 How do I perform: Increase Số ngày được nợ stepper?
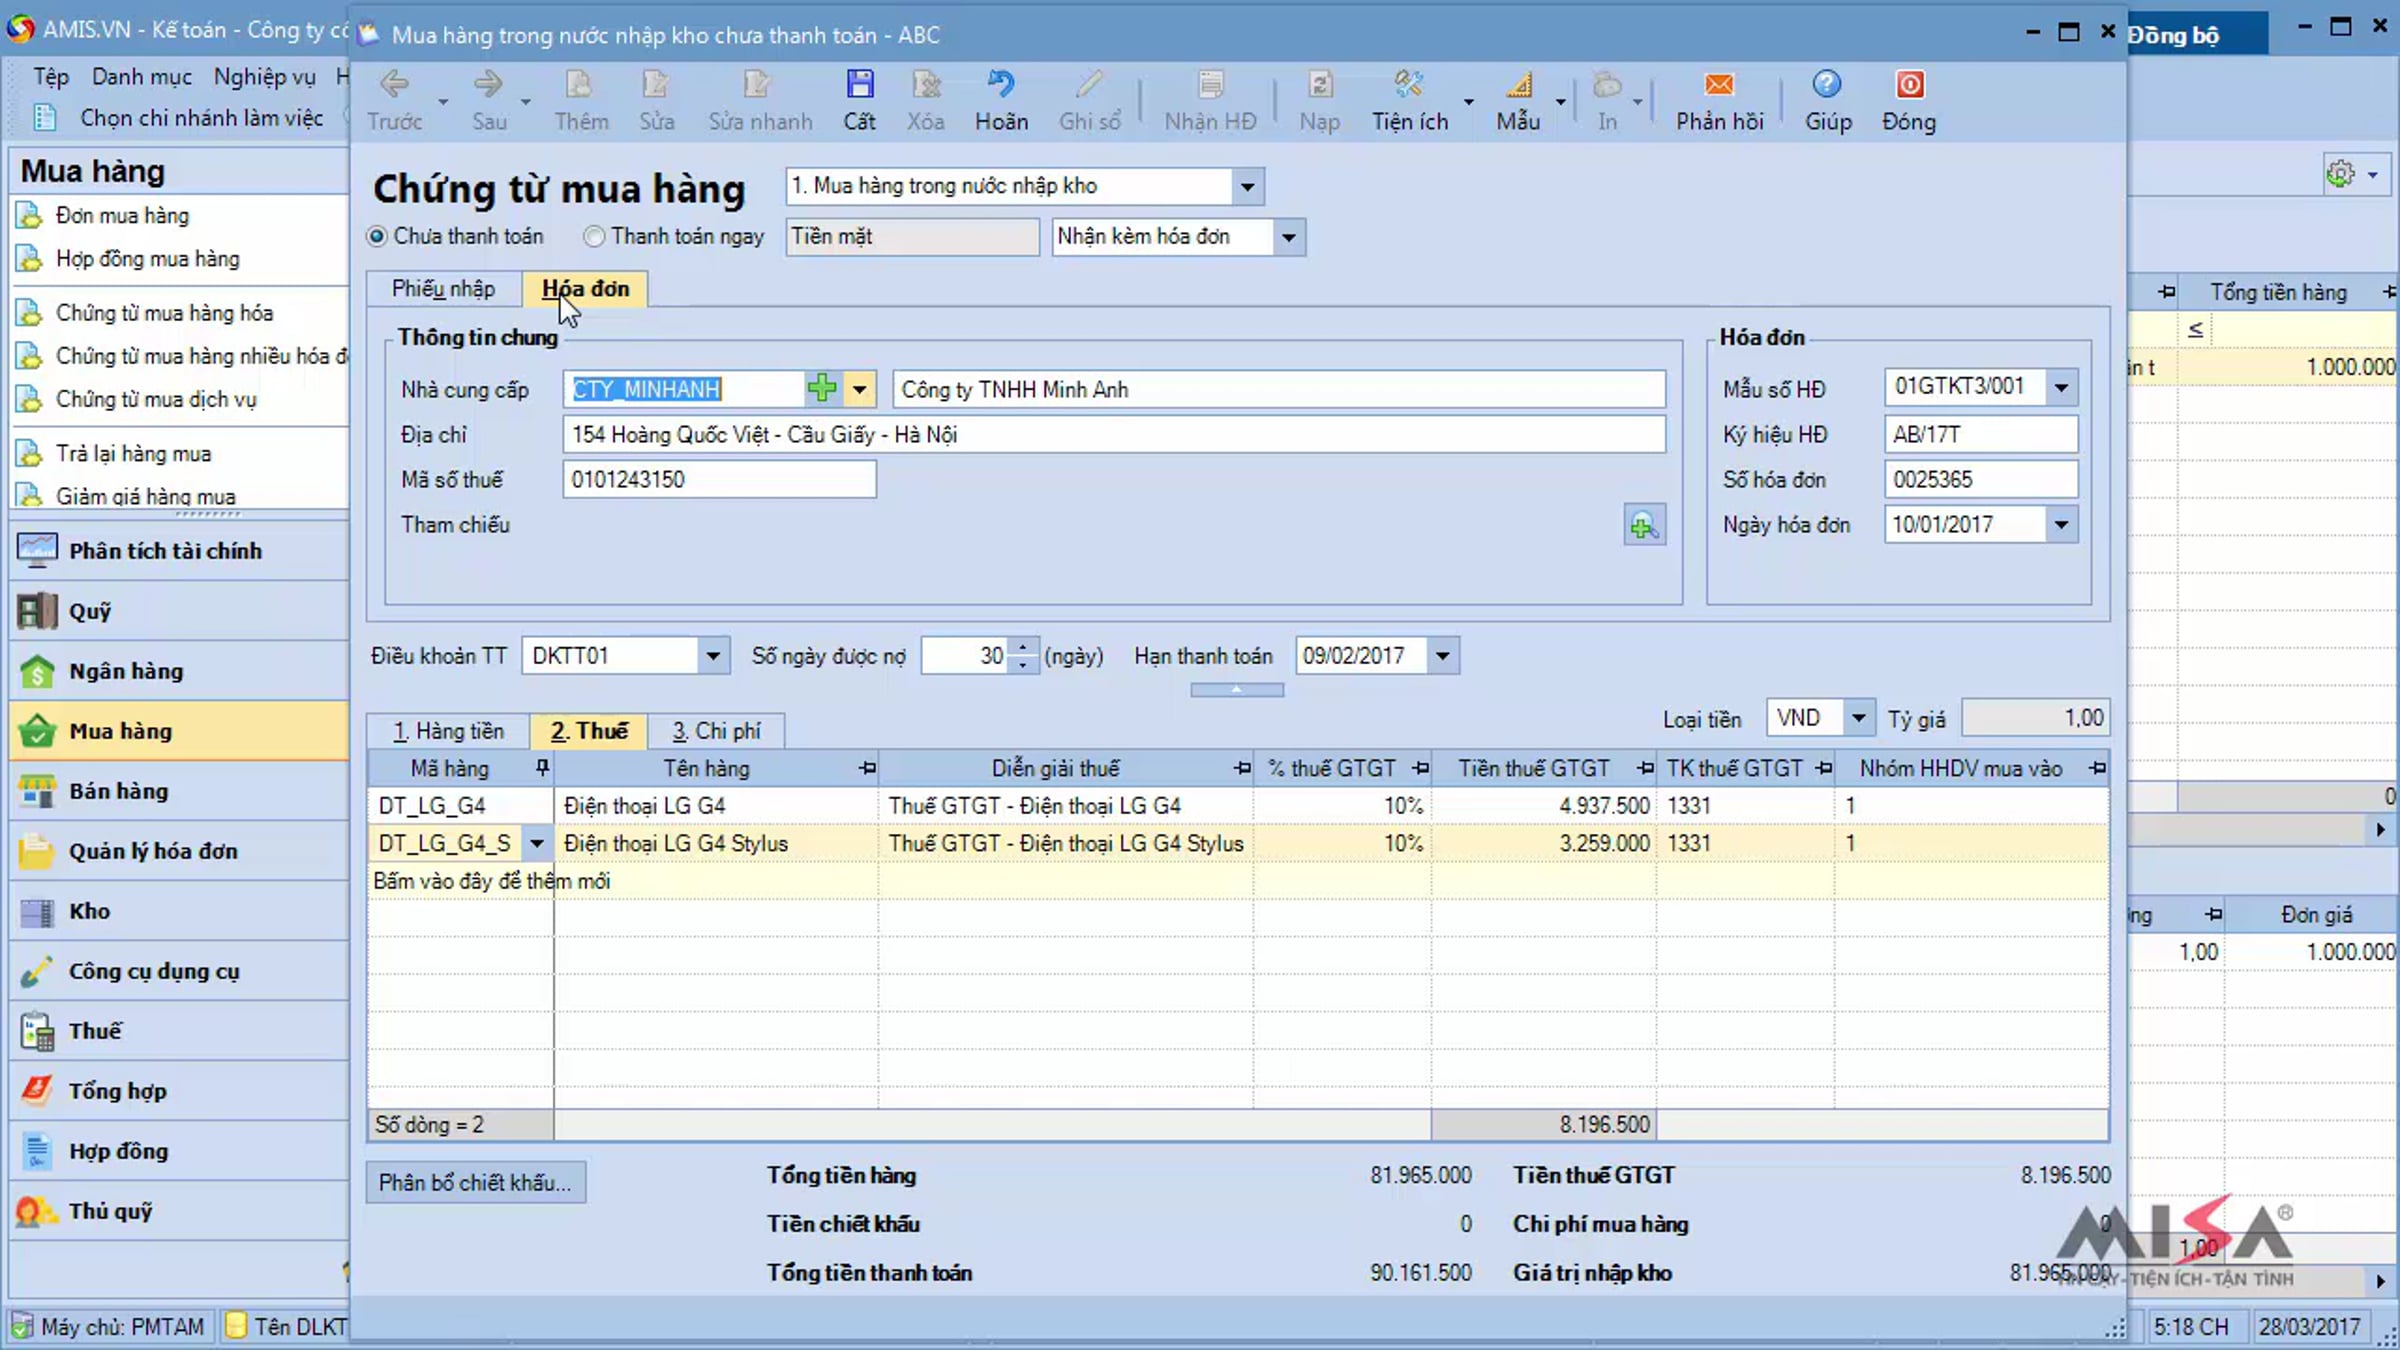pos(1022,648)
